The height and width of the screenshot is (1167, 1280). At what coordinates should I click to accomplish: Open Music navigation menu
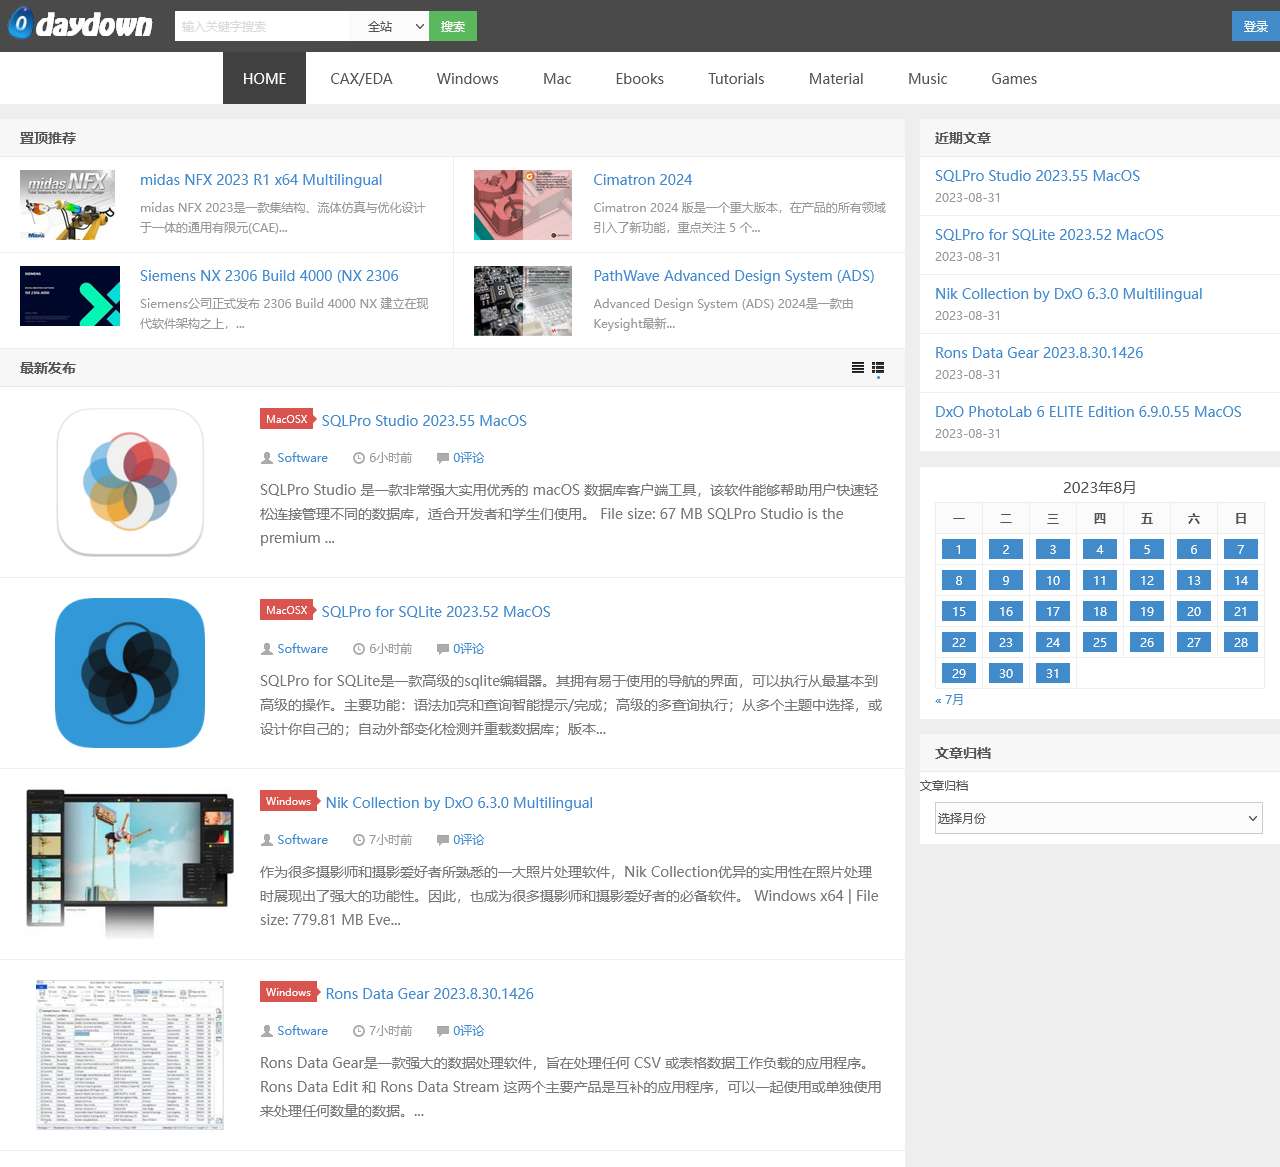tap(928, 78)
